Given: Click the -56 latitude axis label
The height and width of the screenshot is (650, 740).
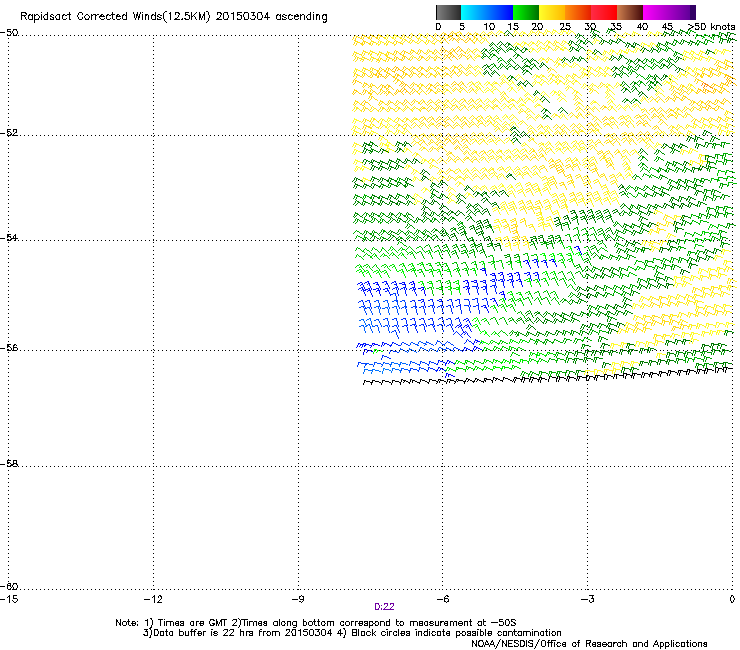Looking at the screenshot, I should (x=9, y=348).
